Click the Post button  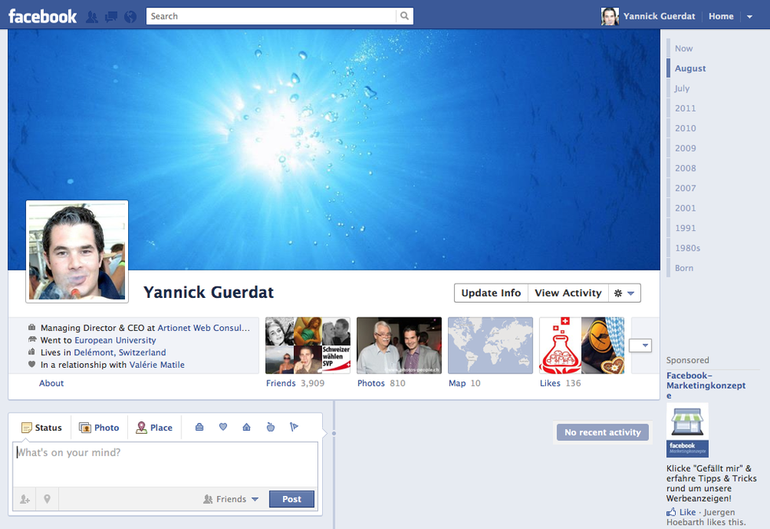coord(292,499)
